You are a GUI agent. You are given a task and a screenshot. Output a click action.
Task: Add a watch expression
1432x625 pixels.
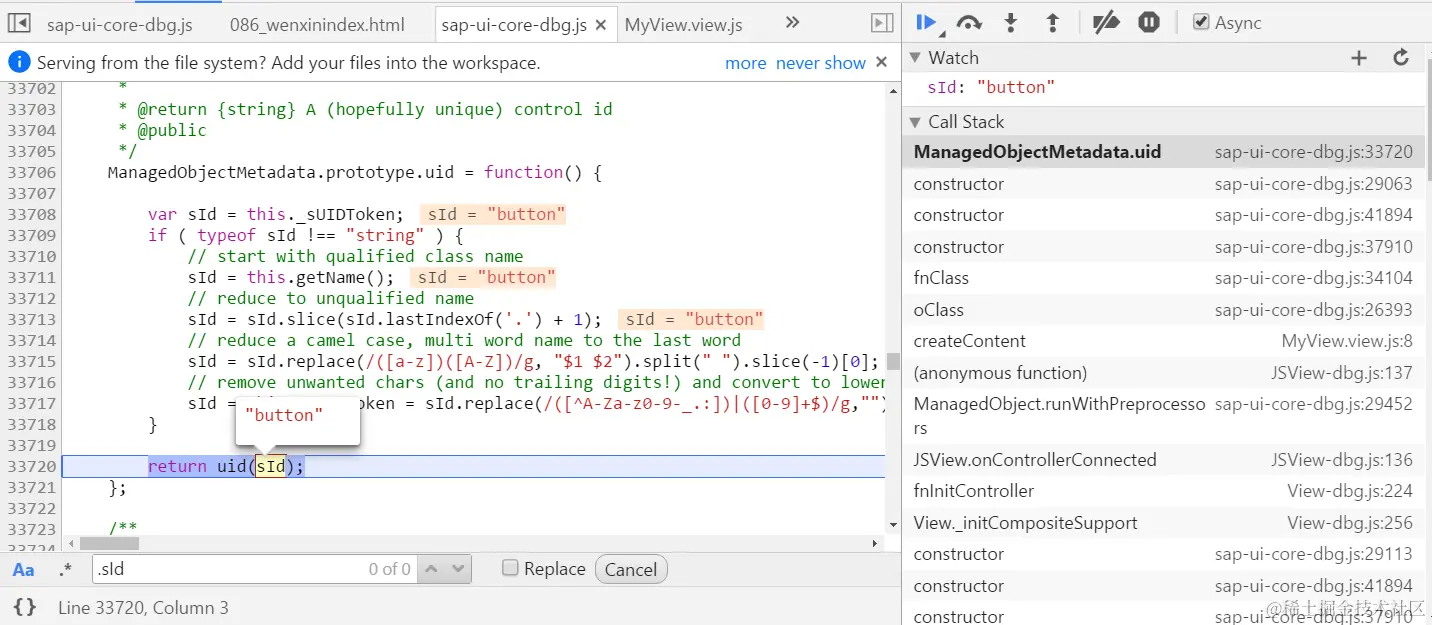click(x=1358, y=58)
